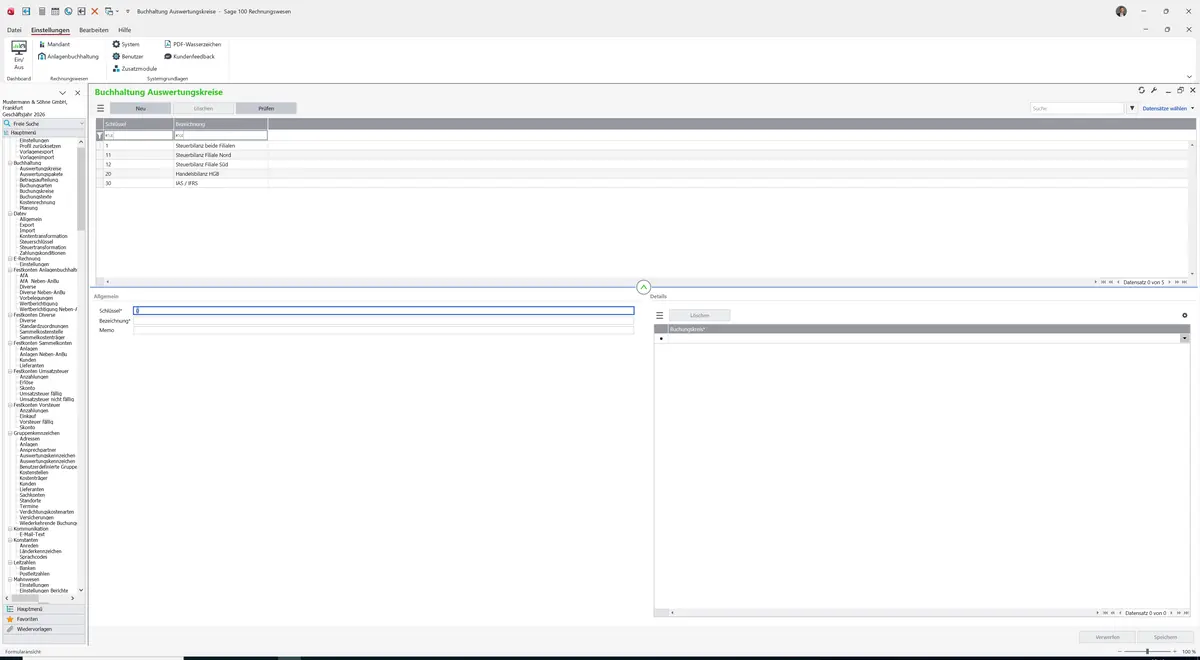Open the Datei menu
Screen dimensions: 1200x660
click(14, 30)
